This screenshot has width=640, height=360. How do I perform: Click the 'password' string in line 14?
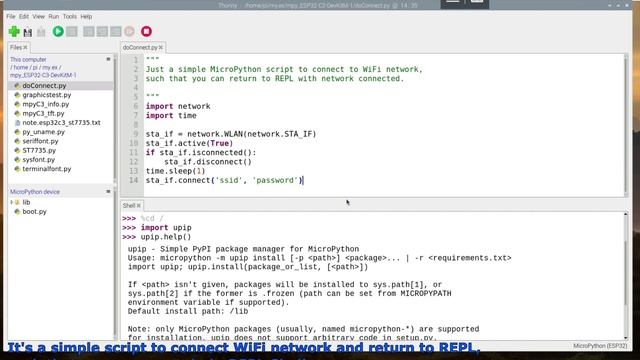(275, 180)
